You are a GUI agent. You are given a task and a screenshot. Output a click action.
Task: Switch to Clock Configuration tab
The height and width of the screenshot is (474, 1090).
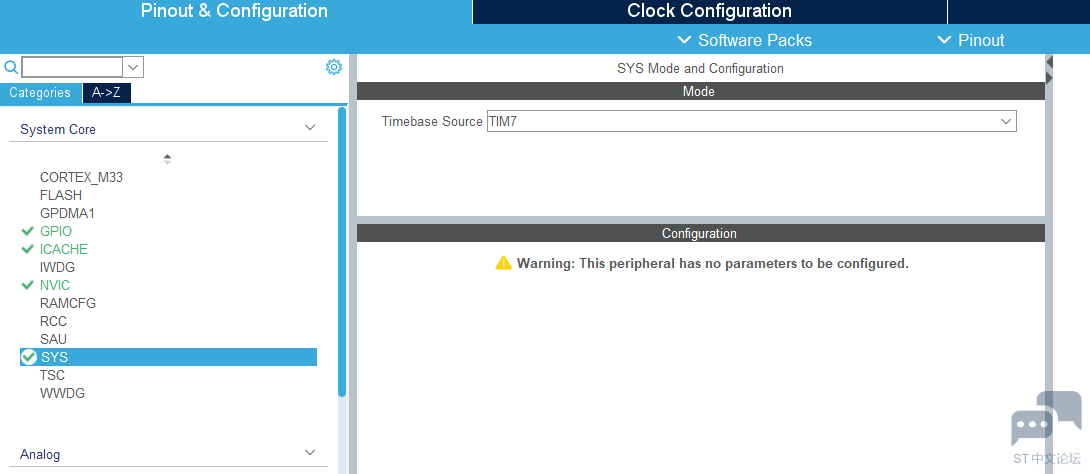[x=709, y=11]
